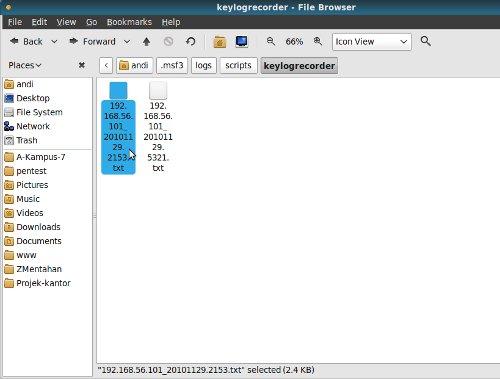Viewport: 500px width, 379px height.
Task: Click the keylogrecorder path button
Action: (x=299, y=66)
